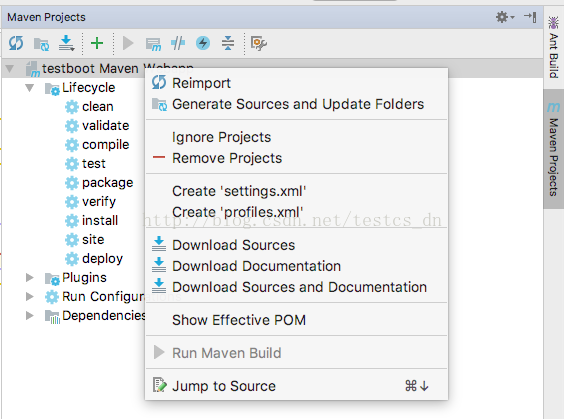Choose Download Sources from the context menu
This screenshot has height=419, width=564.
click(x=296, y=245)
